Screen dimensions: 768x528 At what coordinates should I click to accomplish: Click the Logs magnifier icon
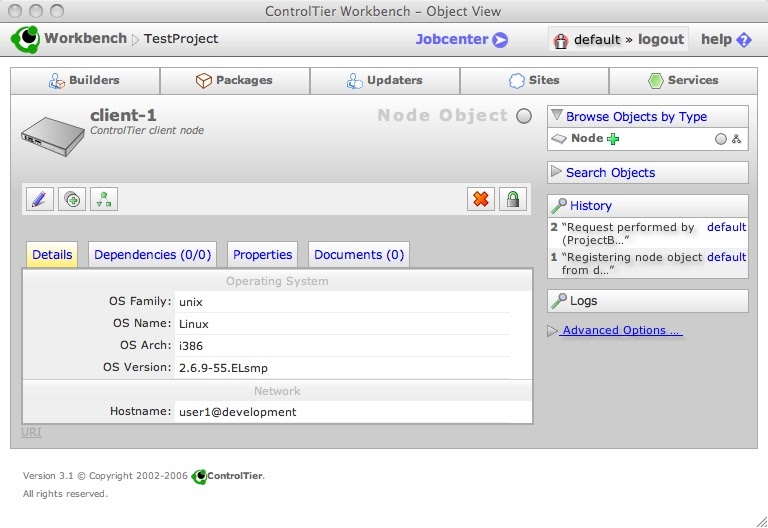click(559, 301)
